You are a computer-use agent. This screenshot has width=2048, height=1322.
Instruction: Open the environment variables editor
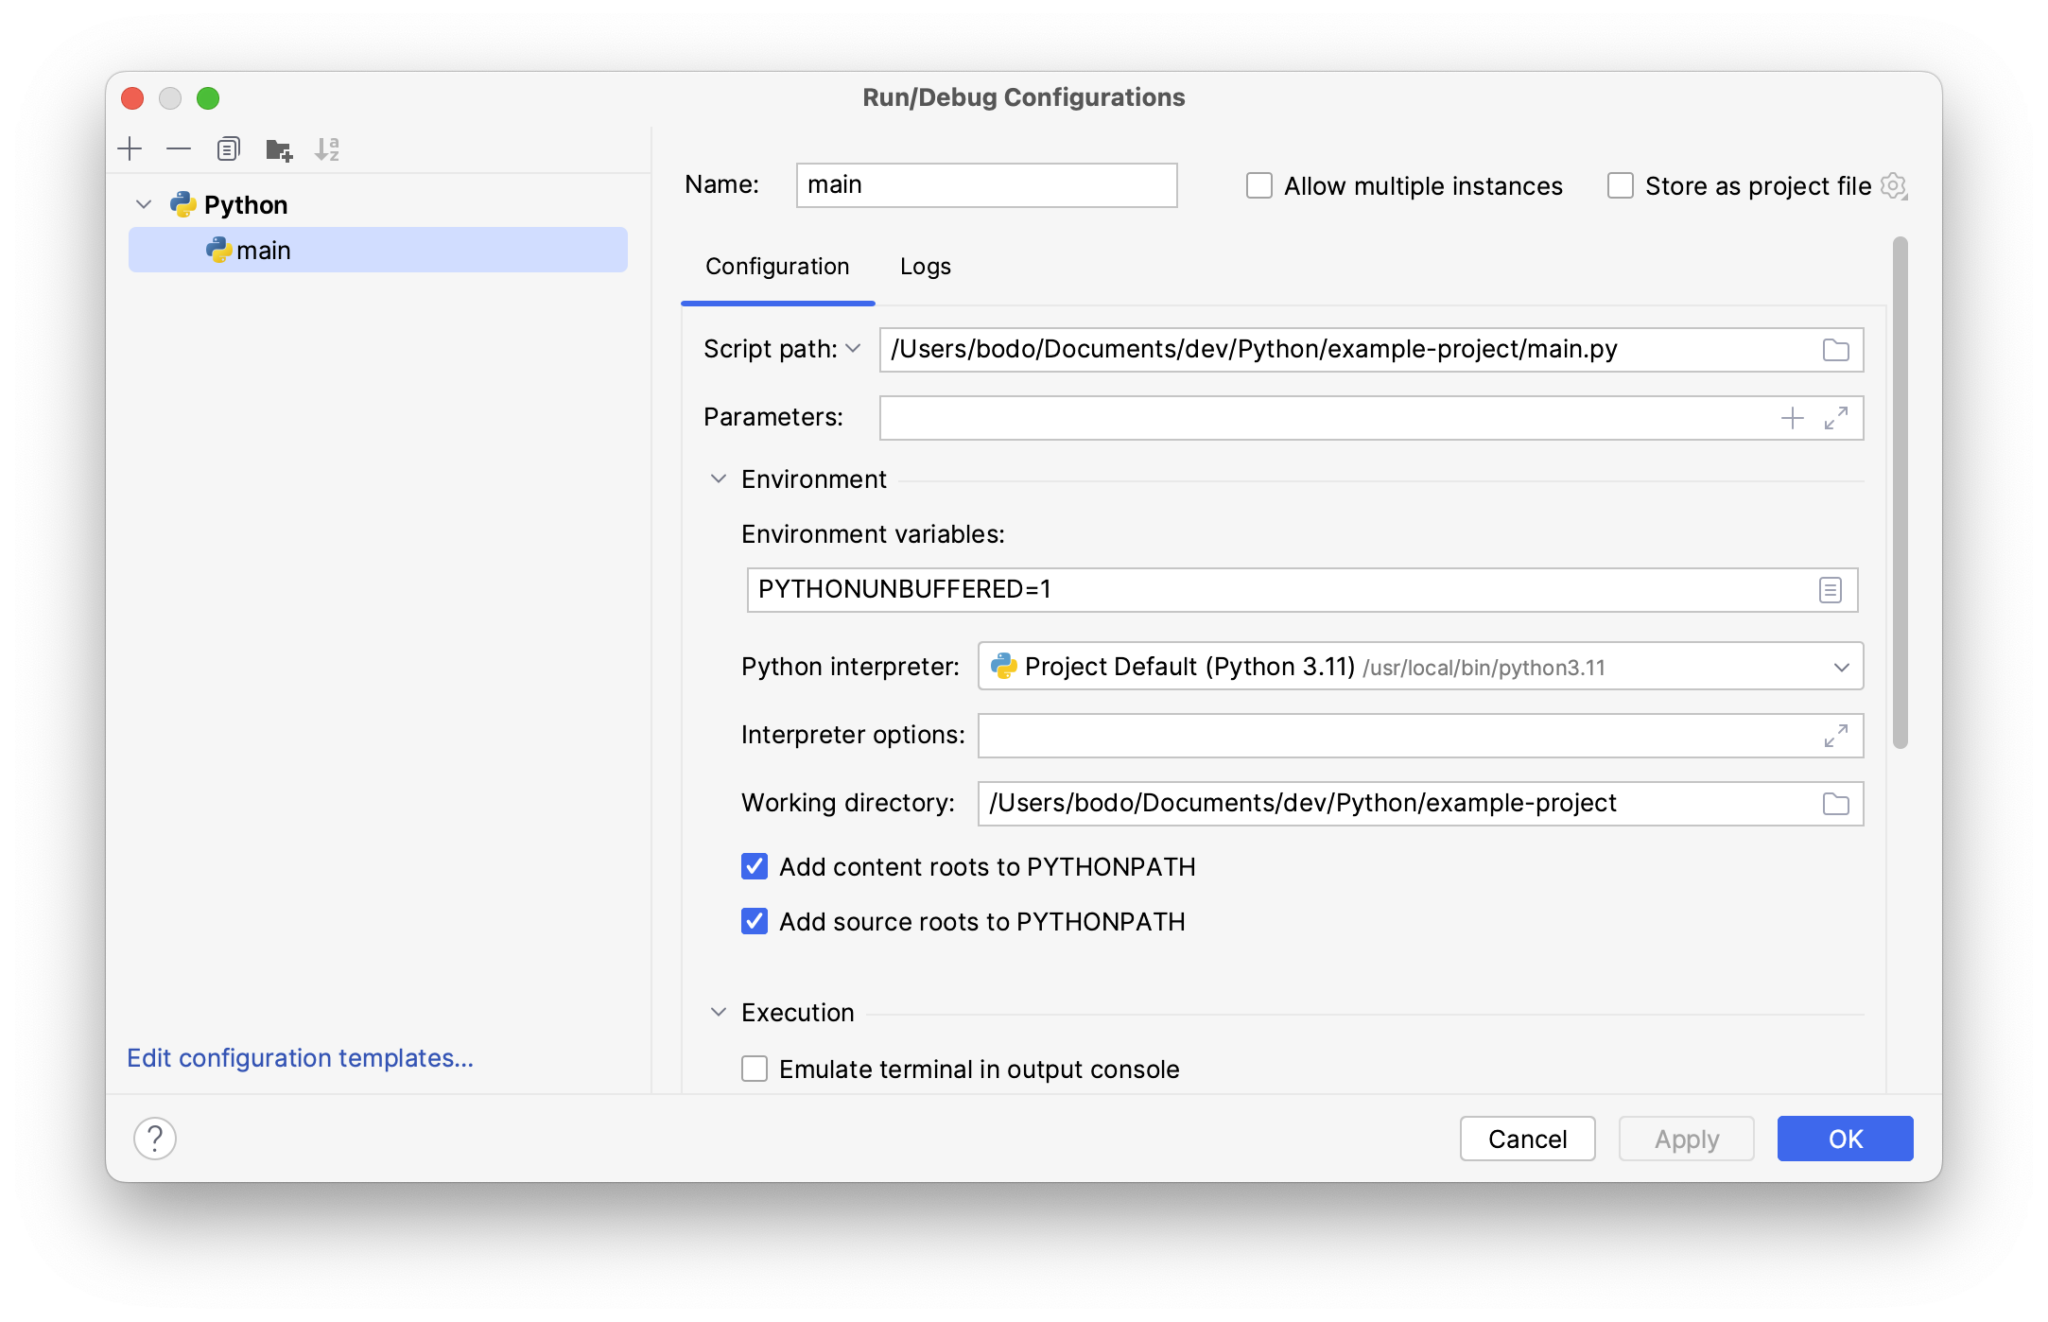[x=1830, y=590]
